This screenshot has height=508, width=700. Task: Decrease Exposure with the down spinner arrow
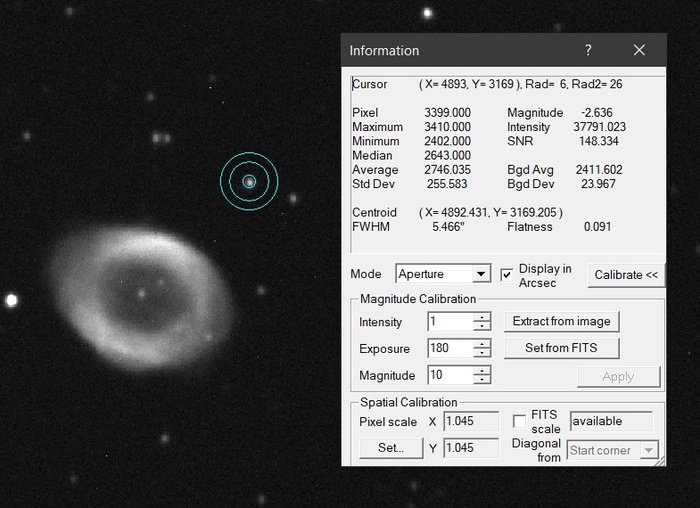coord(482,353)
